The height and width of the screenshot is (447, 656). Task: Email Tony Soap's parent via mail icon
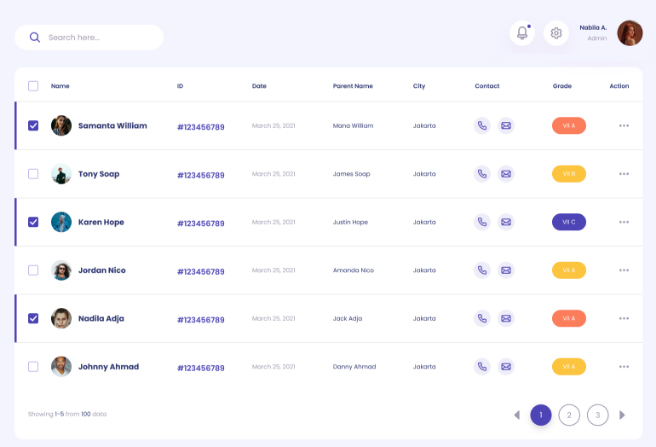(x=506, y=174)
